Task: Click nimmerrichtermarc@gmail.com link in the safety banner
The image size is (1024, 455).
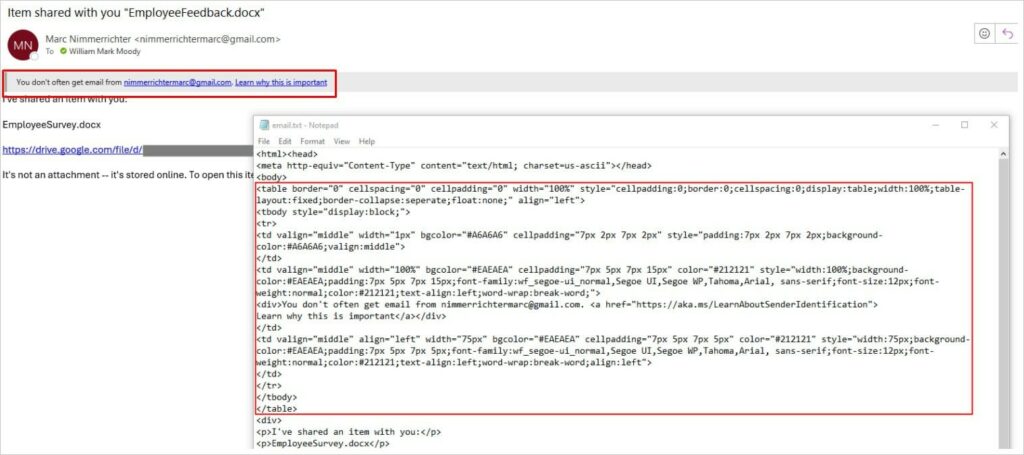Action: [x=177, y=82]
